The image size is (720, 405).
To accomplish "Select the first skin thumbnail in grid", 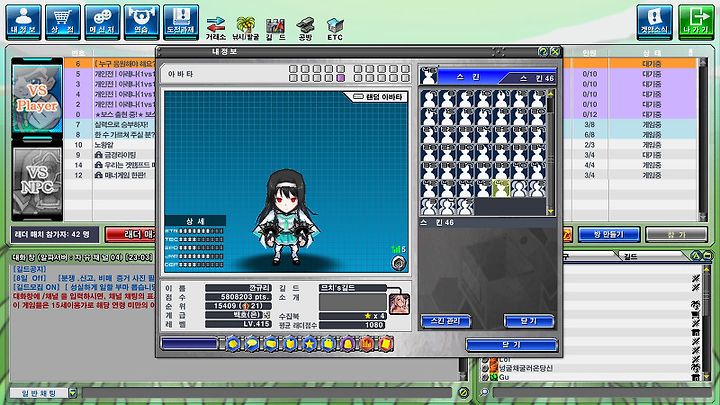I will [429, 99].
